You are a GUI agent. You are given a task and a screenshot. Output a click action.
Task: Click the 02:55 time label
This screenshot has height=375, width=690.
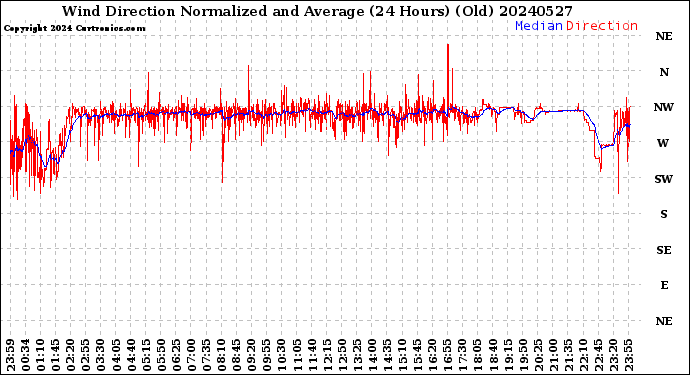point(85,355)
